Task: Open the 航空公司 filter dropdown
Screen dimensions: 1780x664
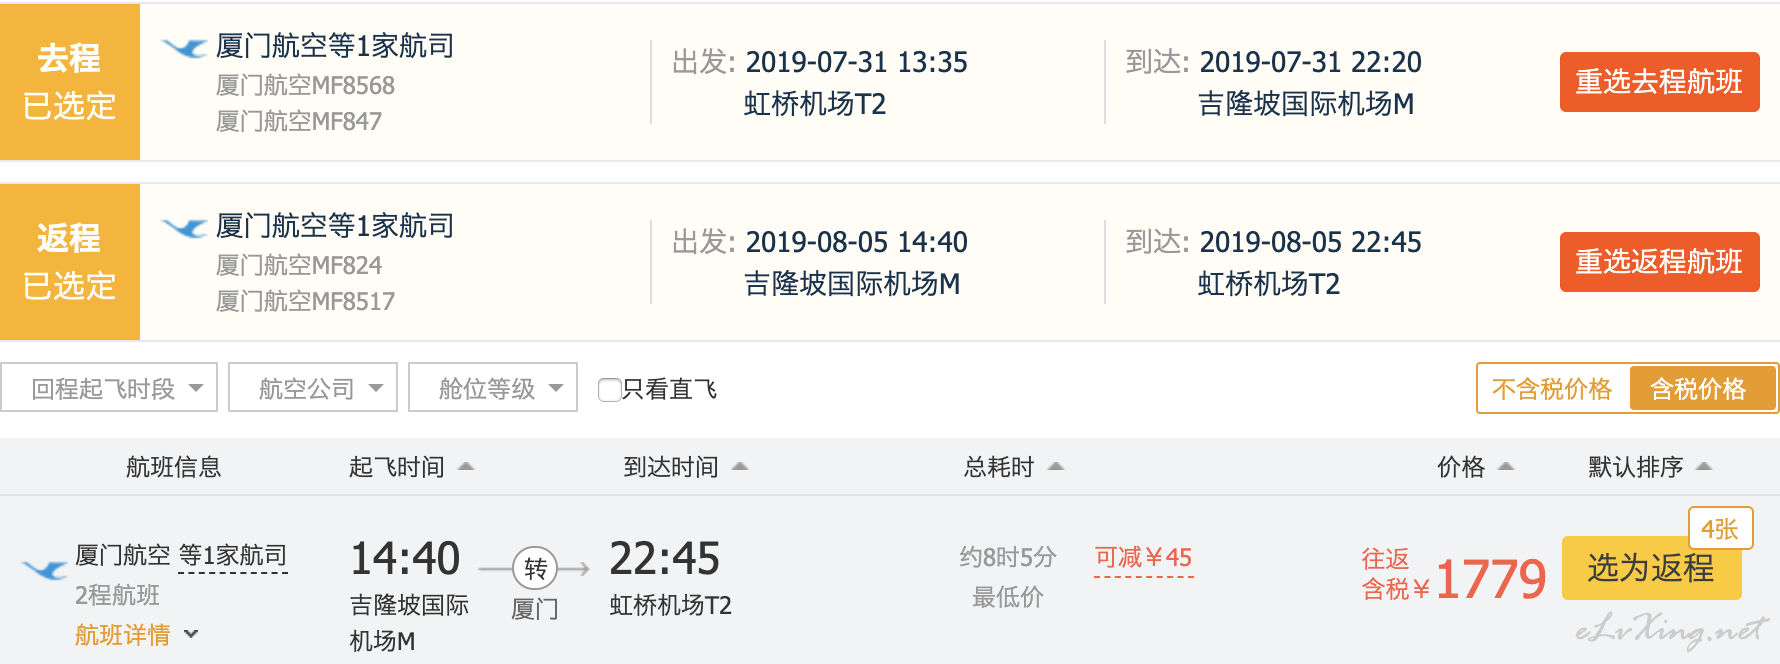Action: (x=313, y=388)
